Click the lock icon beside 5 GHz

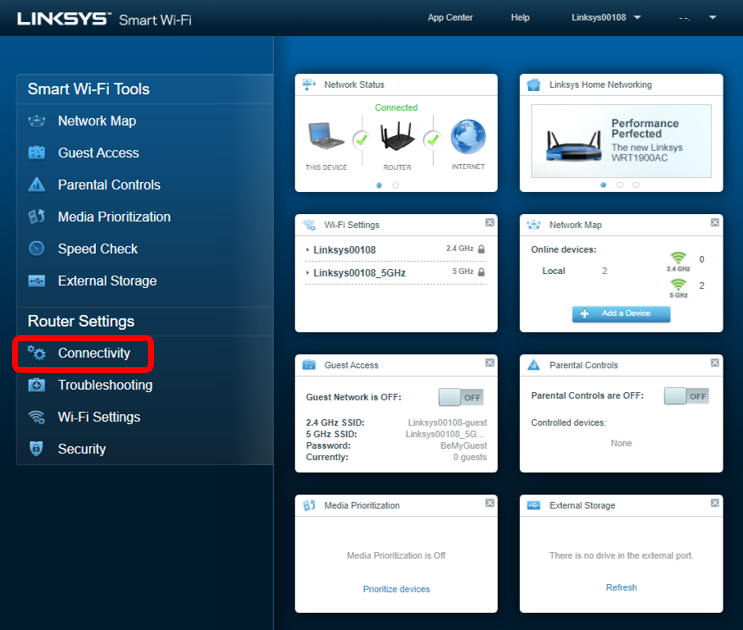[481, 272]
